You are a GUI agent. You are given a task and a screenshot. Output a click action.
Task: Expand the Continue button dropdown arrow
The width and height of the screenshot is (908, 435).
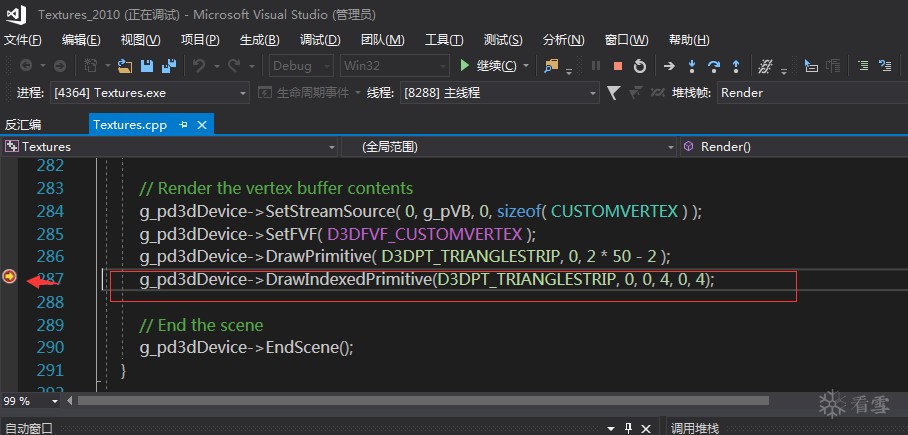[526, 66]
